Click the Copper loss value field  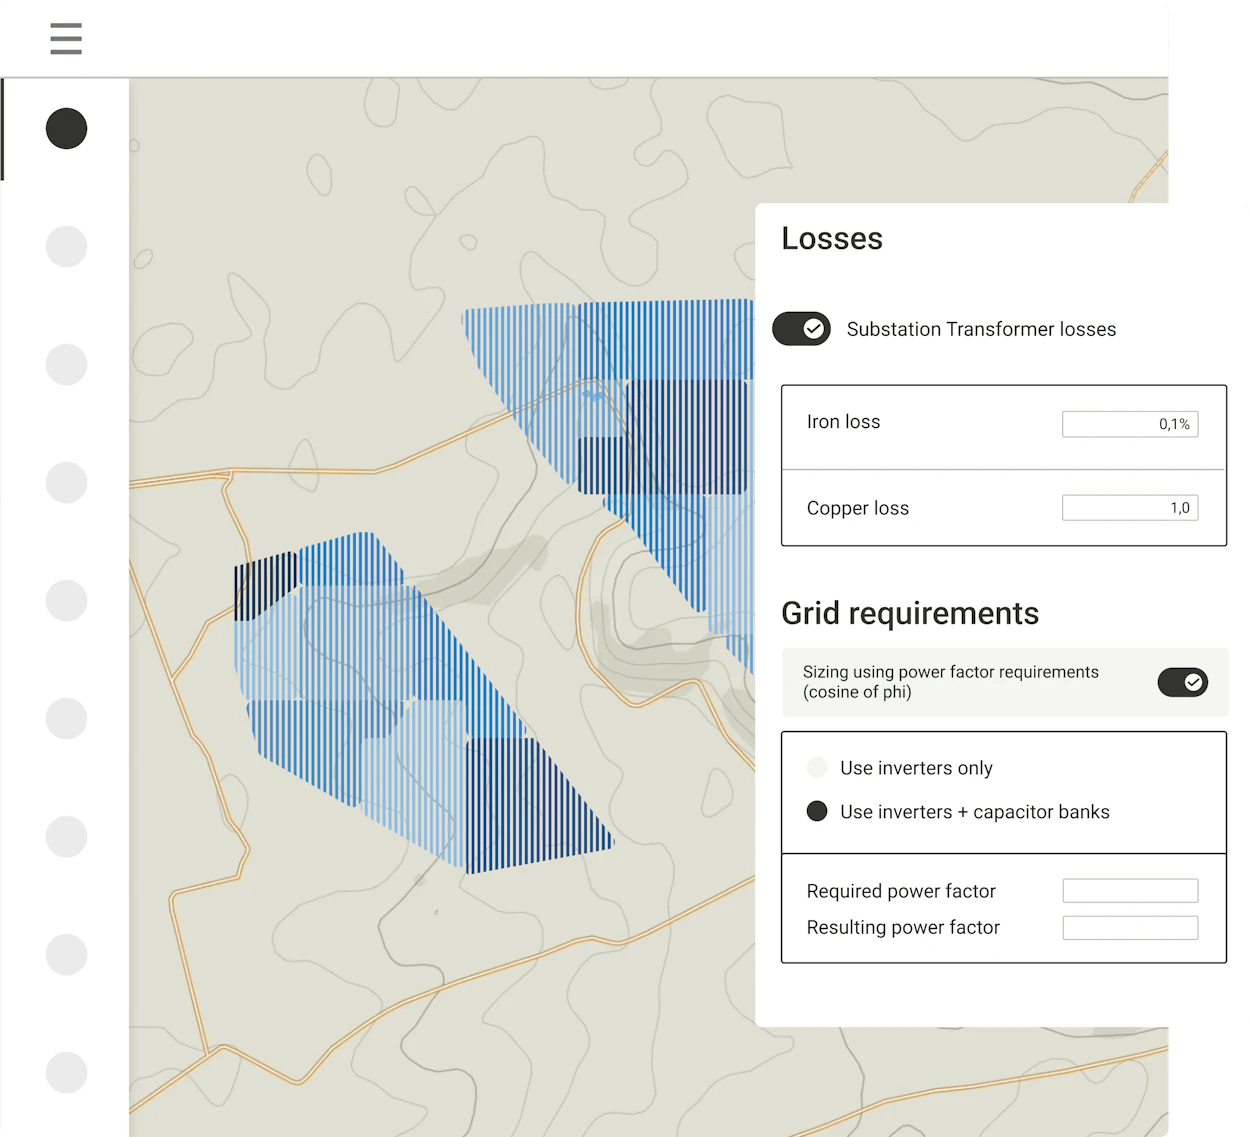(x=1130, y=508)
